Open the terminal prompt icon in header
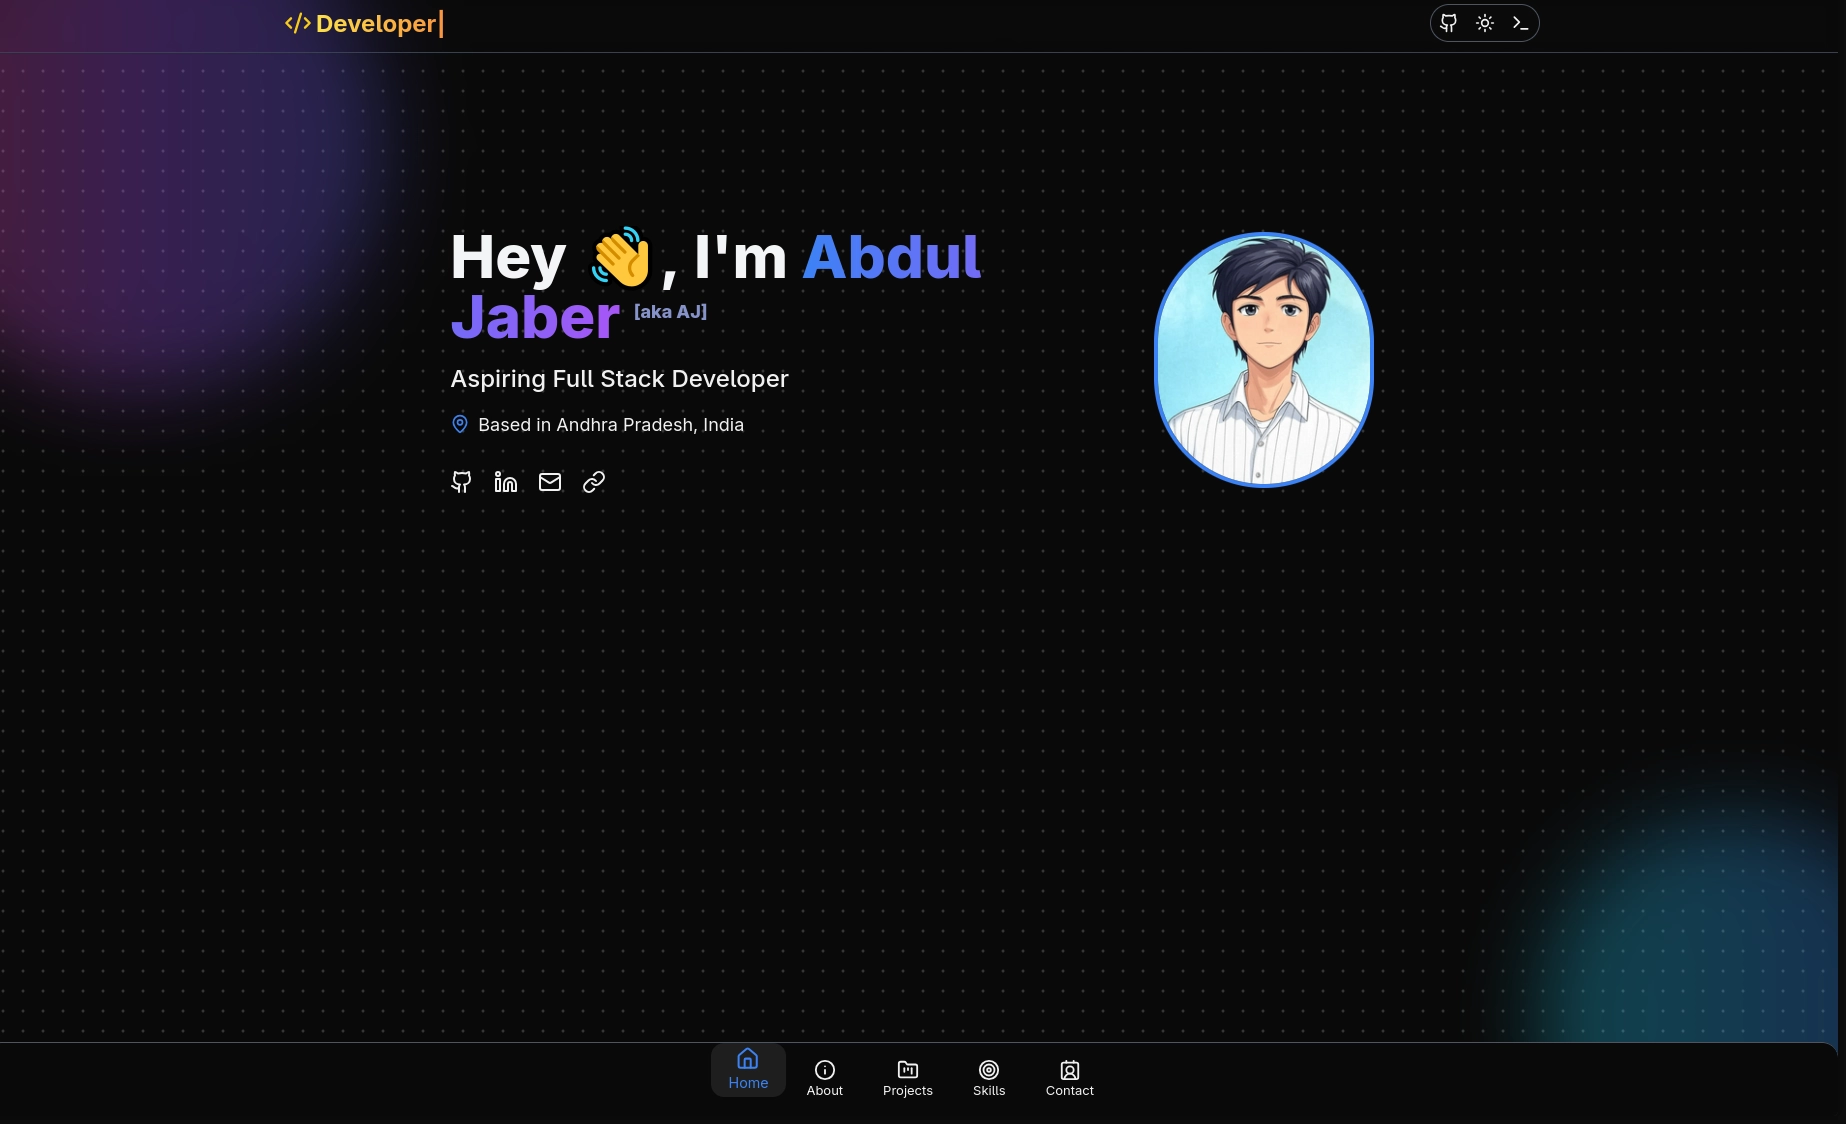The height and width of the screenshot is (1124, 1846). coord(1520,23)
